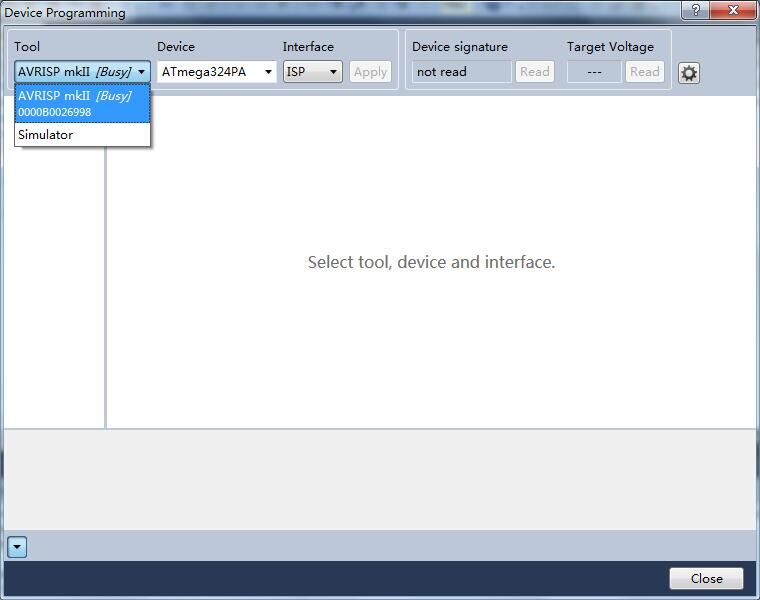
Task: Click the Device label above ATmega324PA
Action: (x=176, y=47)
